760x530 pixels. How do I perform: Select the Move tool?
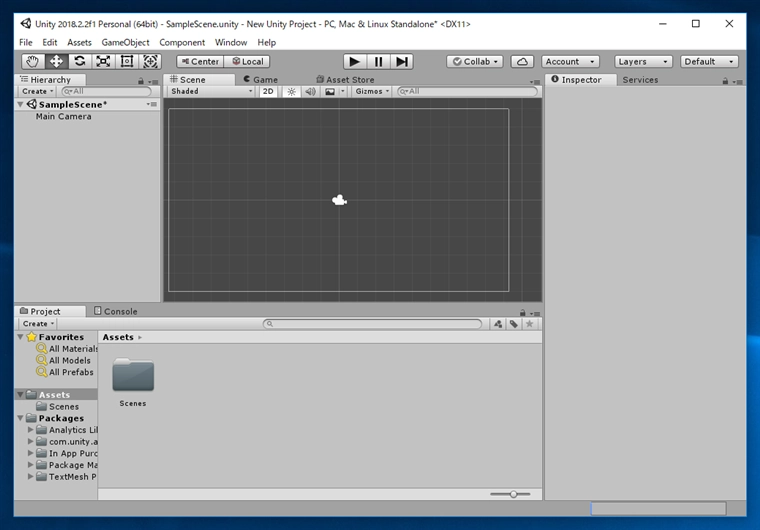56,62
